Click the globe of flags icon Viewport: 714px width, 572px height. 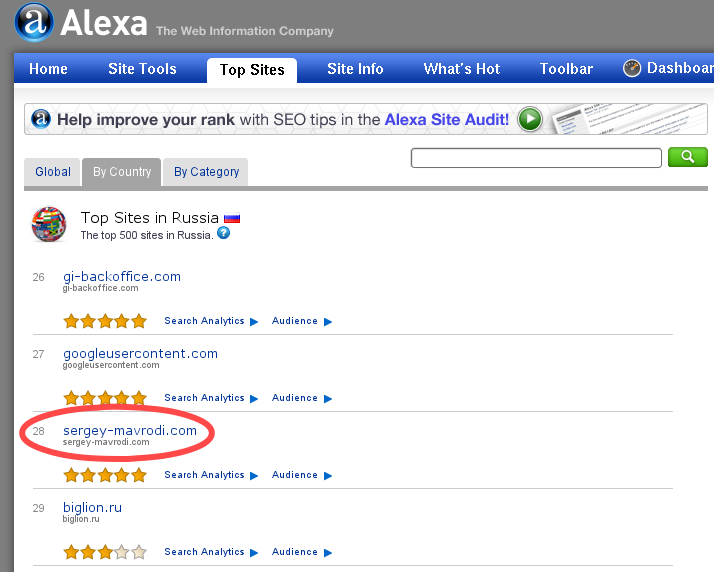click(x=49, y=224)
